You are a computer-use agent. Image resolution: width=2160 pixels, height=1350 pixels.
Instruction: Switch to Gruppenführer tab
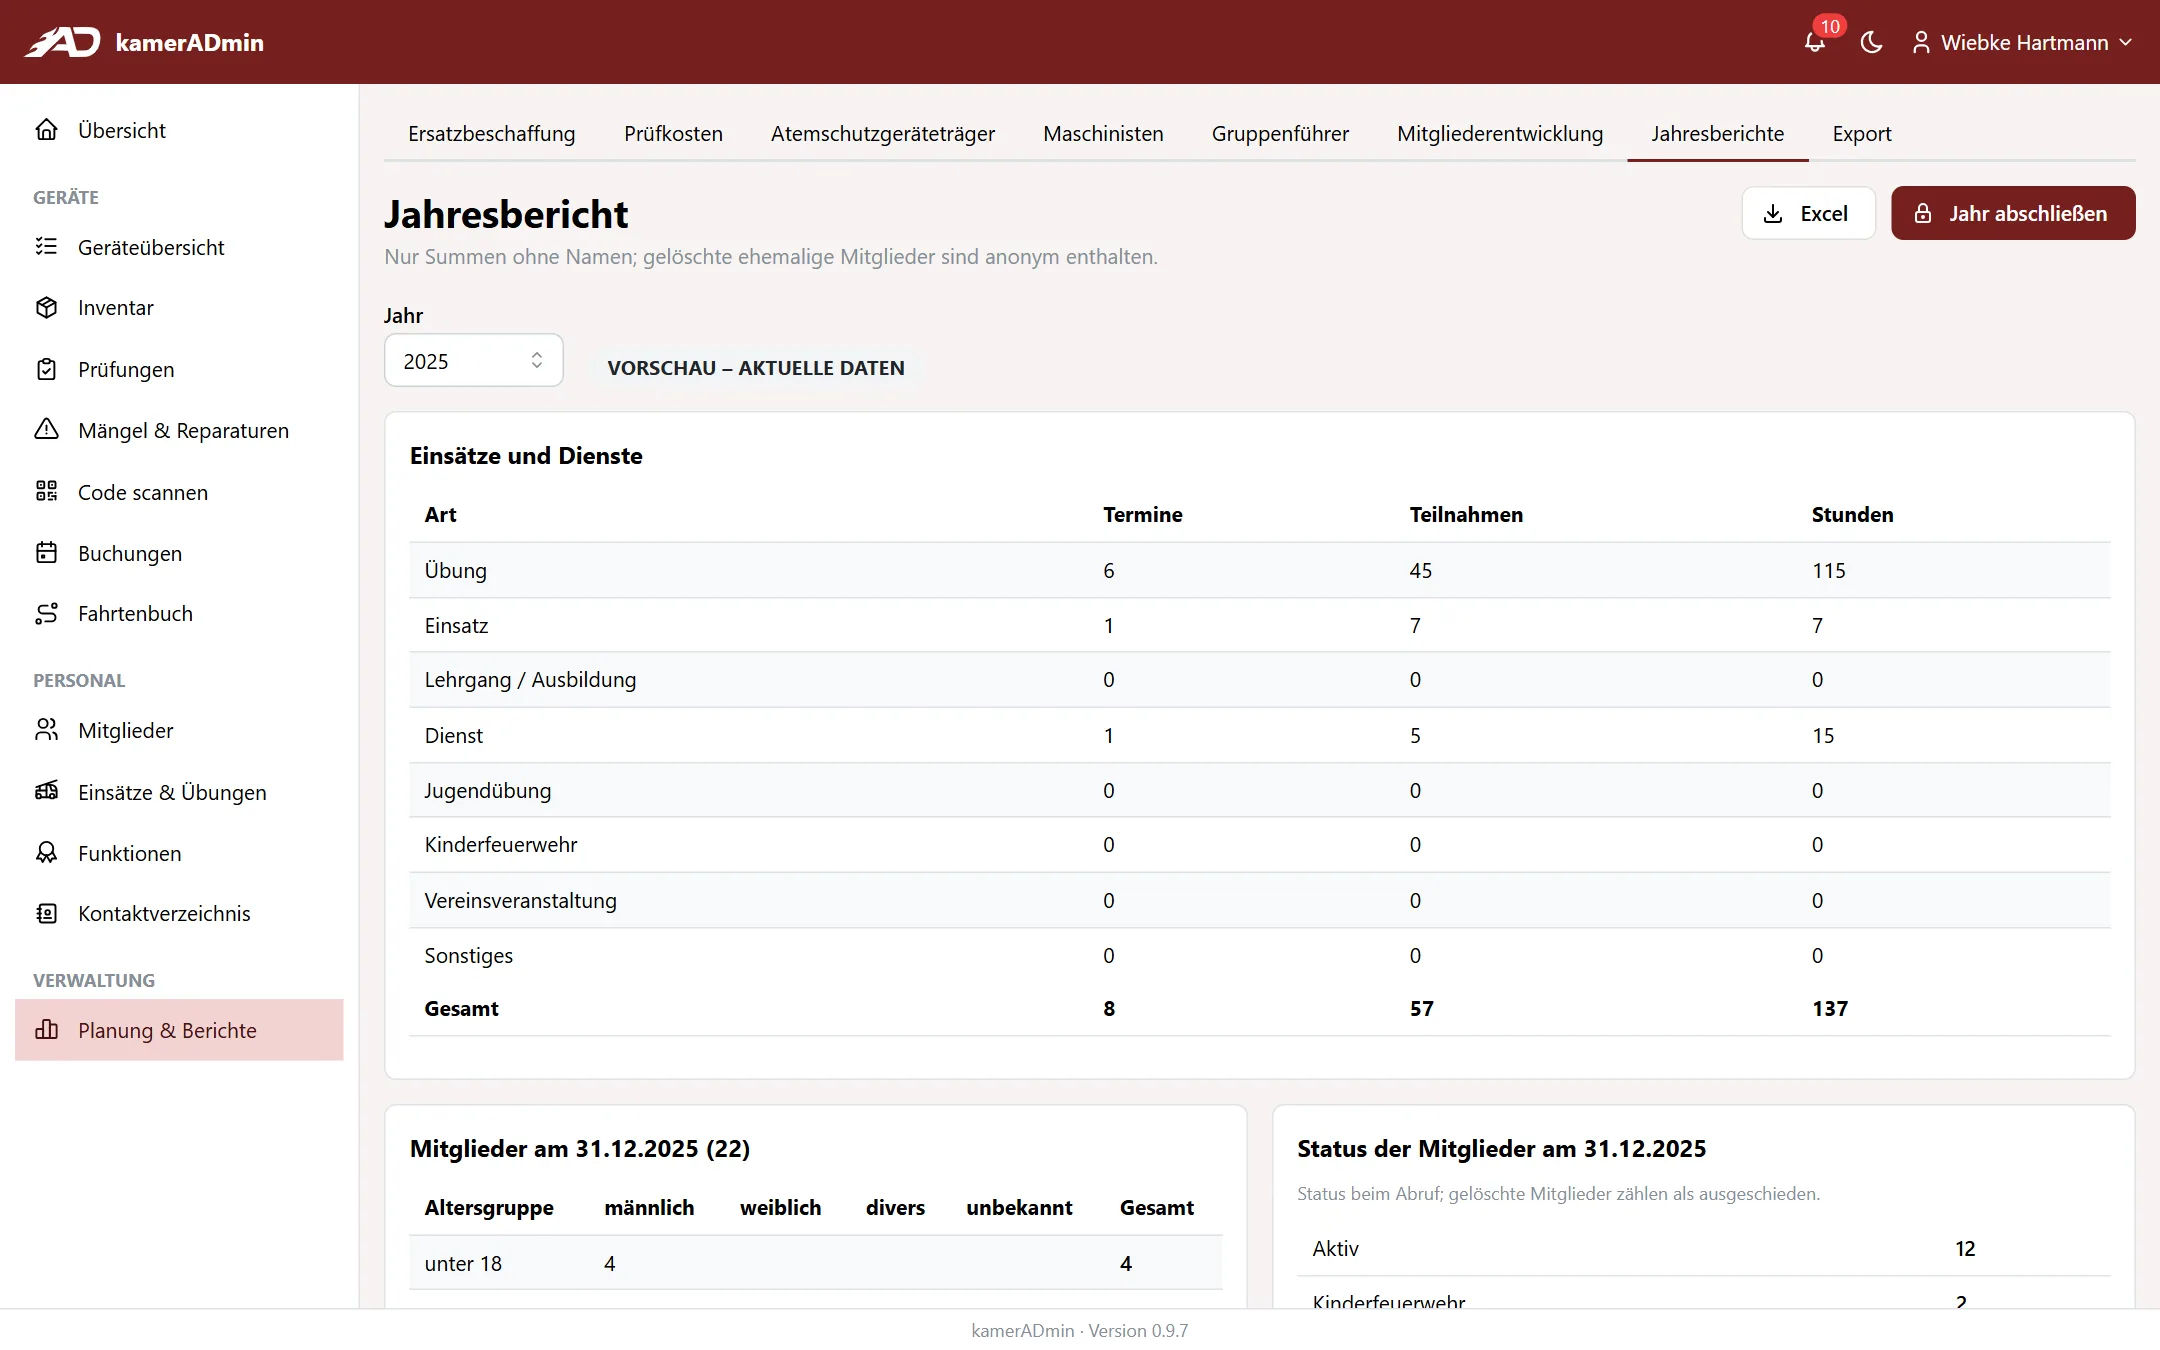tap(1280, 134)
